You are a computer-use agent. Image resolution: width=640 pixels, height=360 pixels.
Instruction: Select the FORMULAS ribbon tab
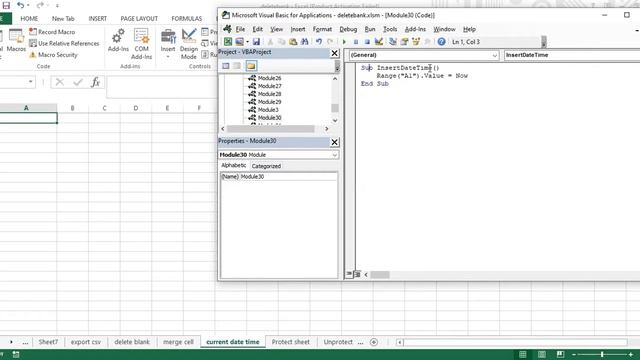[187, 19]
